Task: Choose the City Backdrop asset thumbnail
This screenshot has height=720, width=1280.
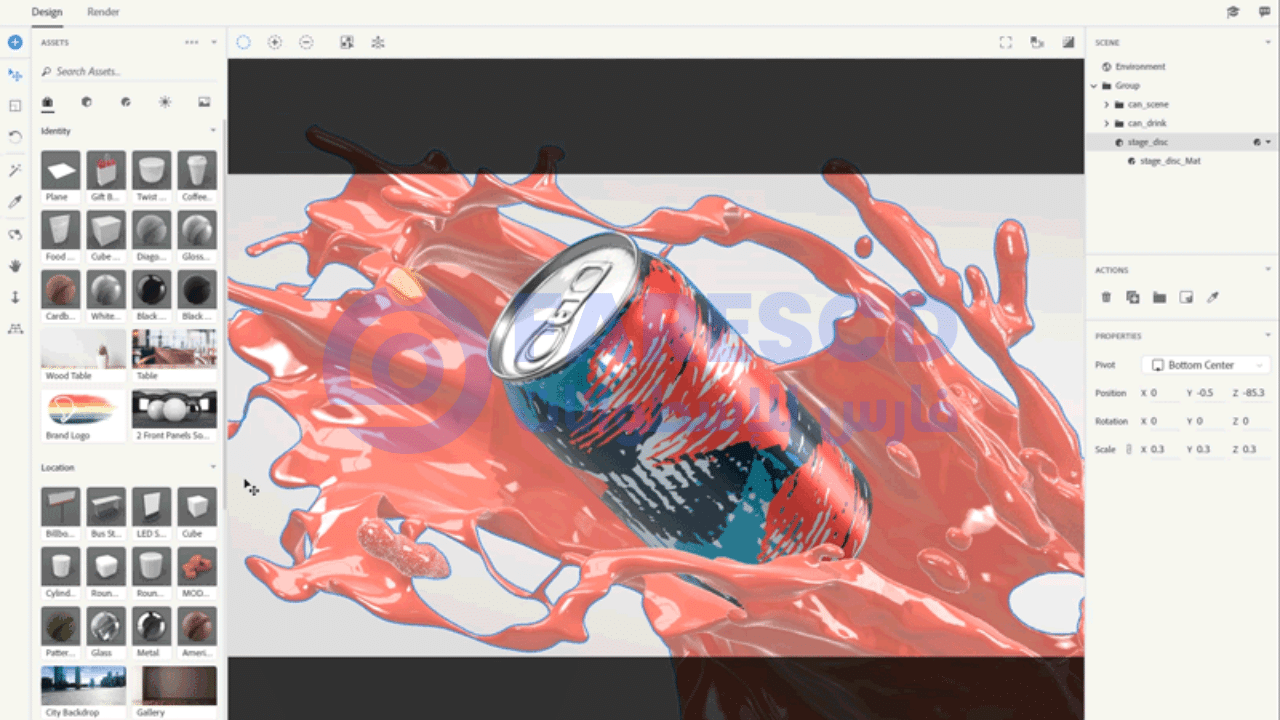Action: click(83, 686)
